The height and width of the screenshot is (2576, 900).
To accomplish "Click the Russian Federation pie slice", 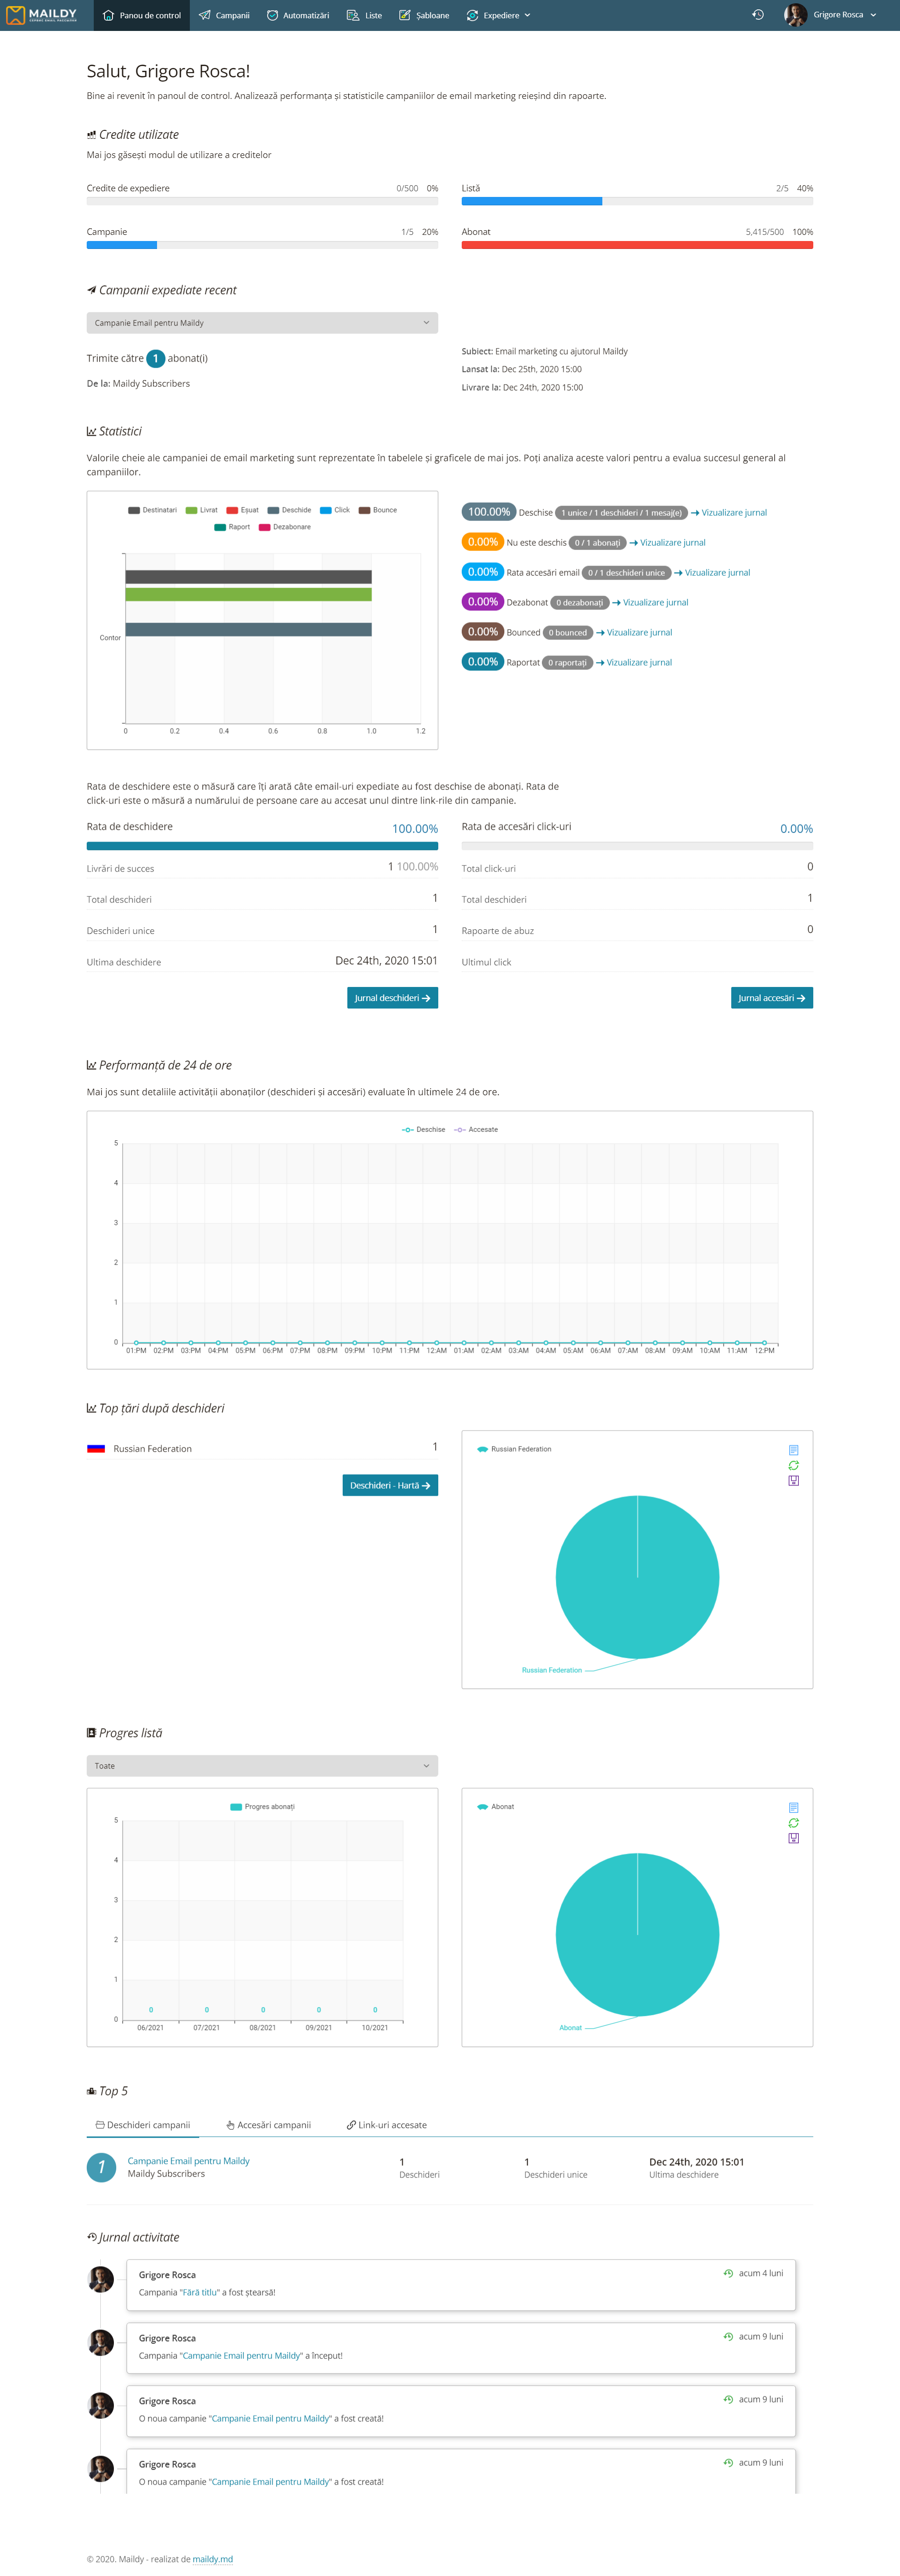I will pos(637,1577).
